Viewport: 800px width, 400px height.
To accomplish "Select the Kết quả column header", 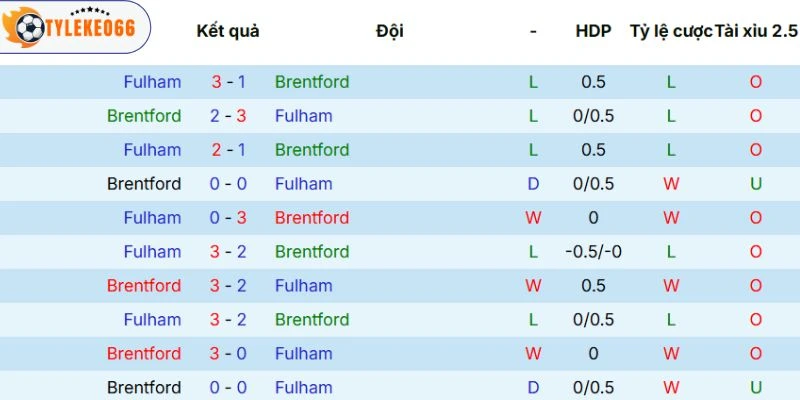I will (x=228, y=31).
